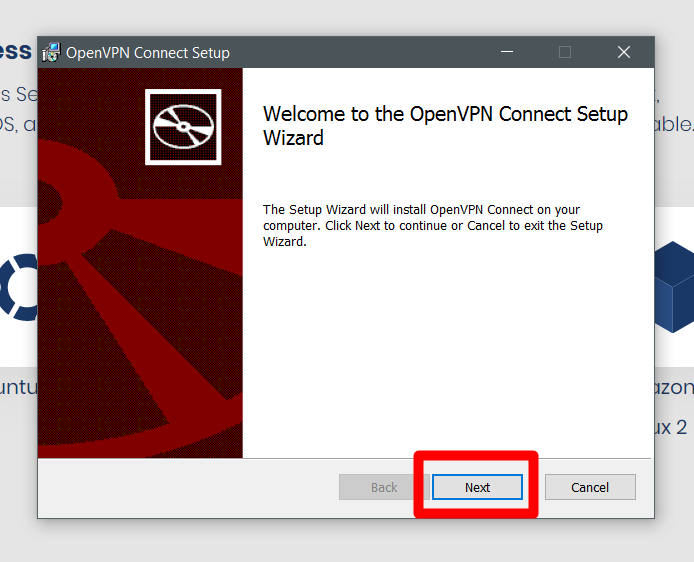The width and height of the screenshot is (694, 562).
Task: Select the partially hidden Amazon label
Action: pos(674,387)
